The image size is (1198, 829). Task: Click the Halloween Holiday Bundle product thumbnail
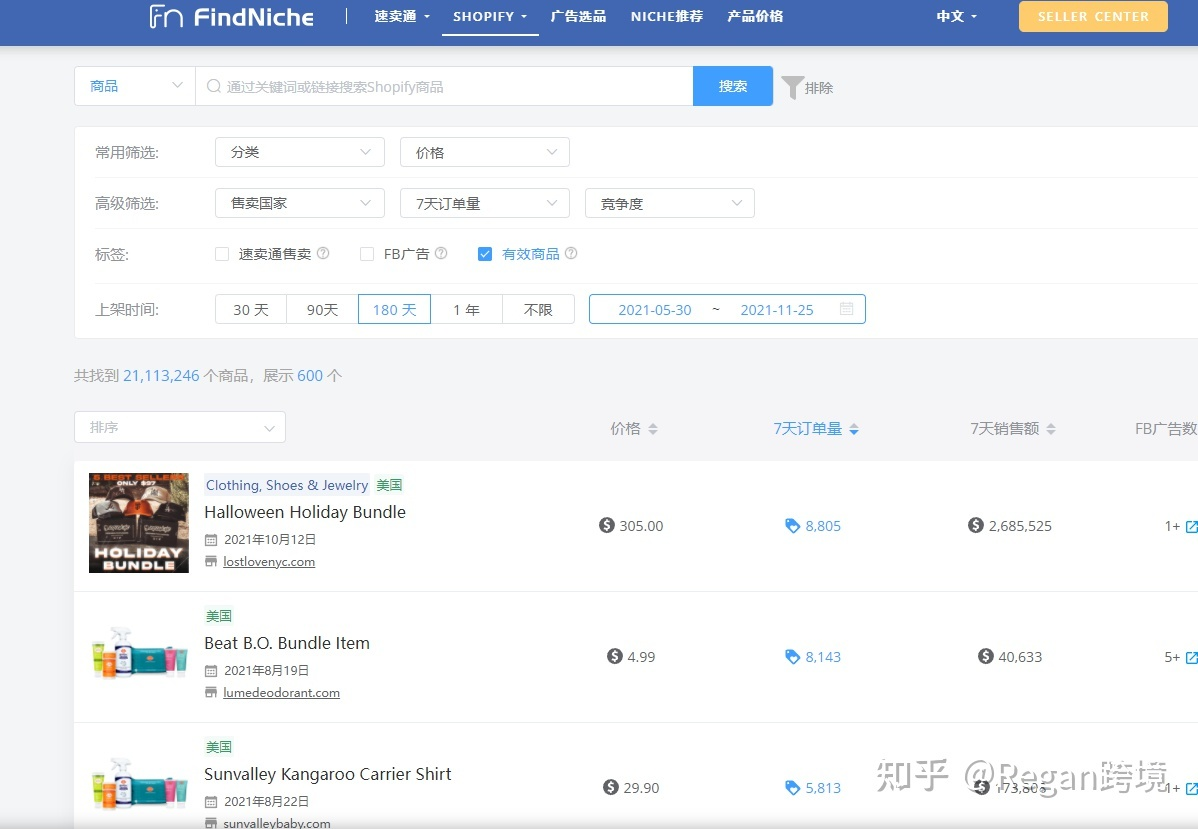tap(138, 522)
